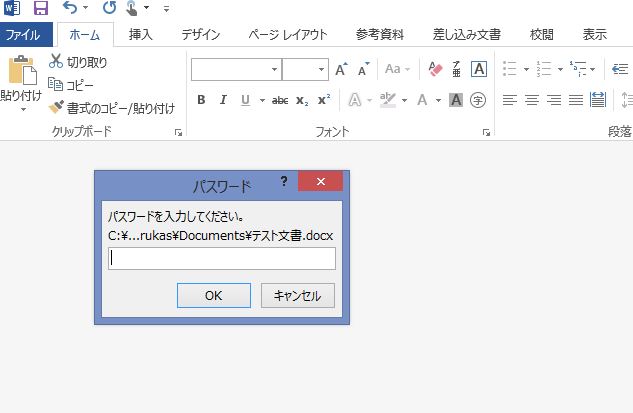
Task: Align text right
Action: pos(554,100)
